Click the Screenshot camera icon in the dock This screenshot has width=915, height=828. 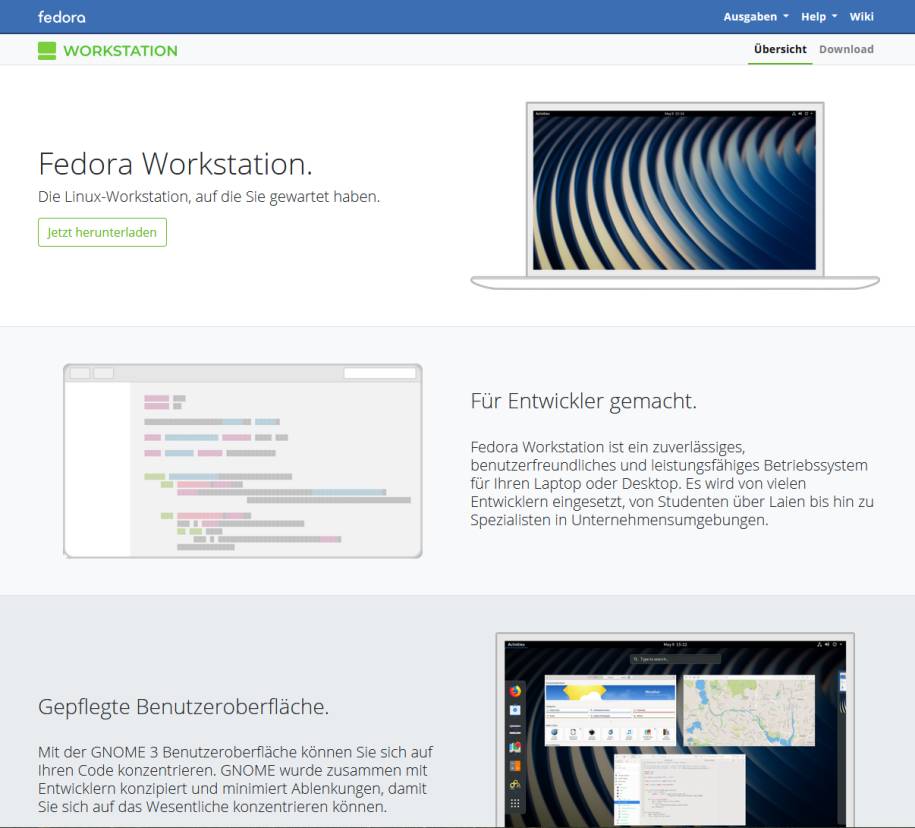[516, 711]
